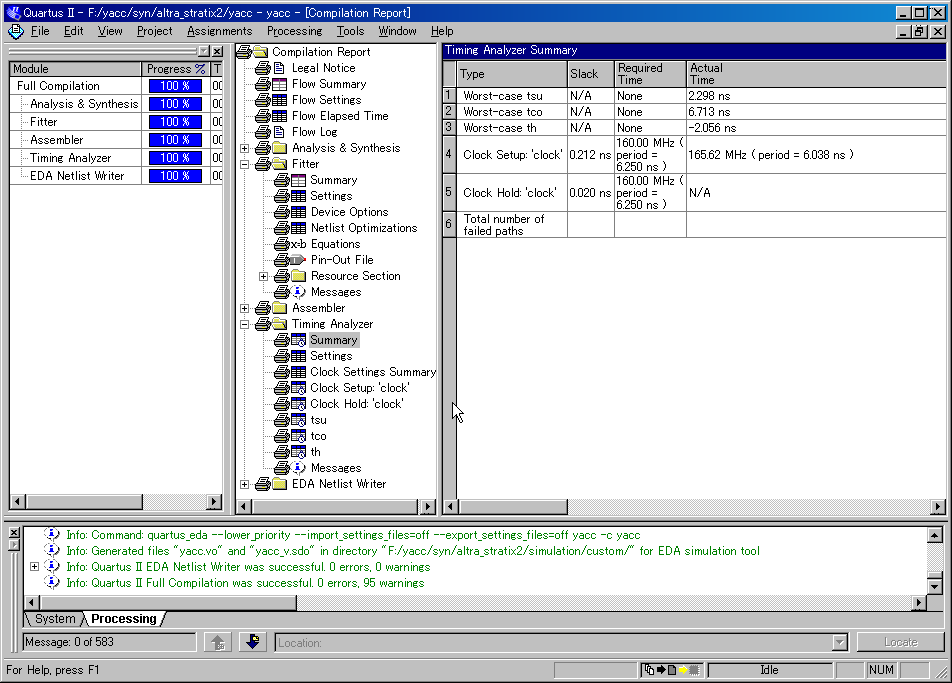
Task: Click next message down-arrow button
Action: pyautogui.click(x=252, y=642)
